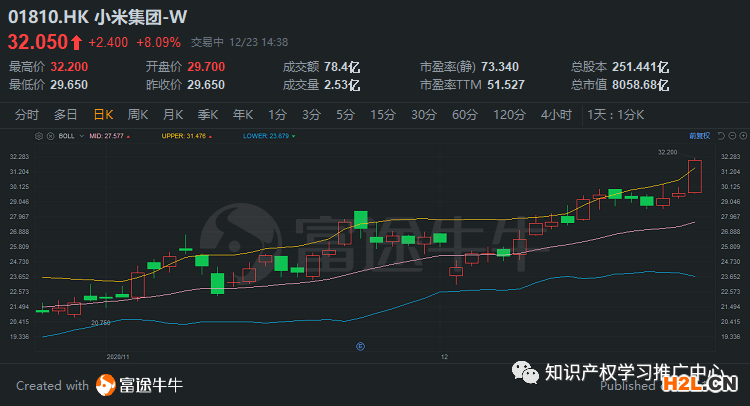This screenshot has width=750, height=406.
Task: Click the stock title 01810.HK 小米集团-W
Action: tap(98, 17)
